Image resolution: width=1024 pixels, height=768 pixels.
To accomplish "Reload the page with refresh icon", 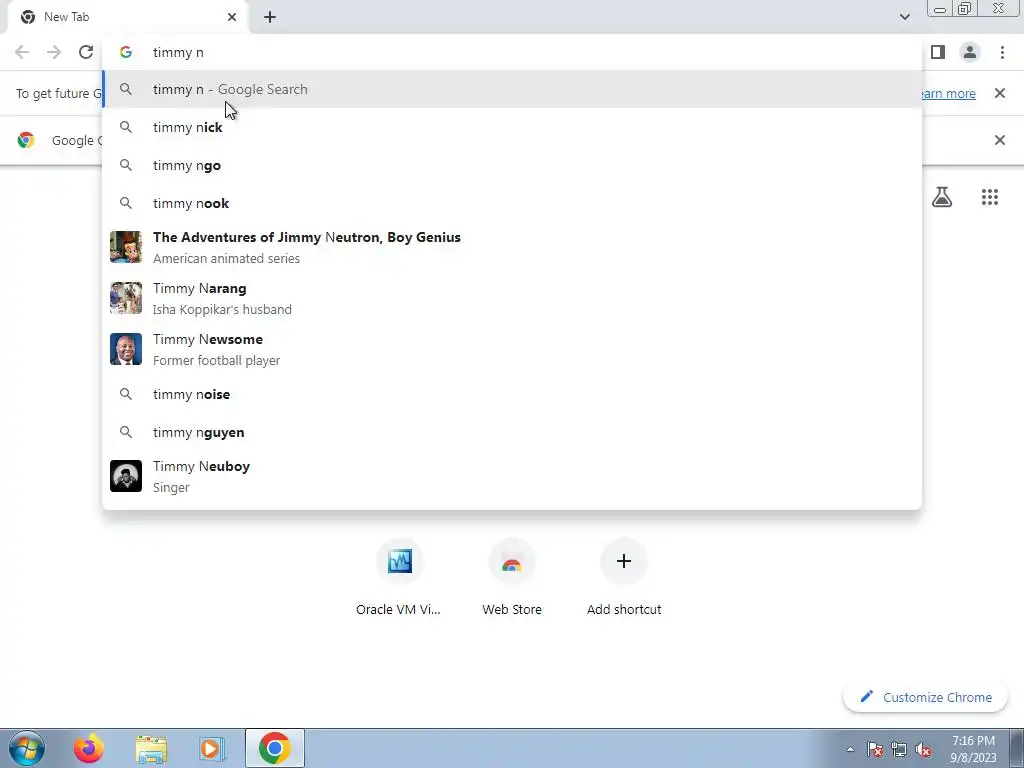I will click(86, 52).
